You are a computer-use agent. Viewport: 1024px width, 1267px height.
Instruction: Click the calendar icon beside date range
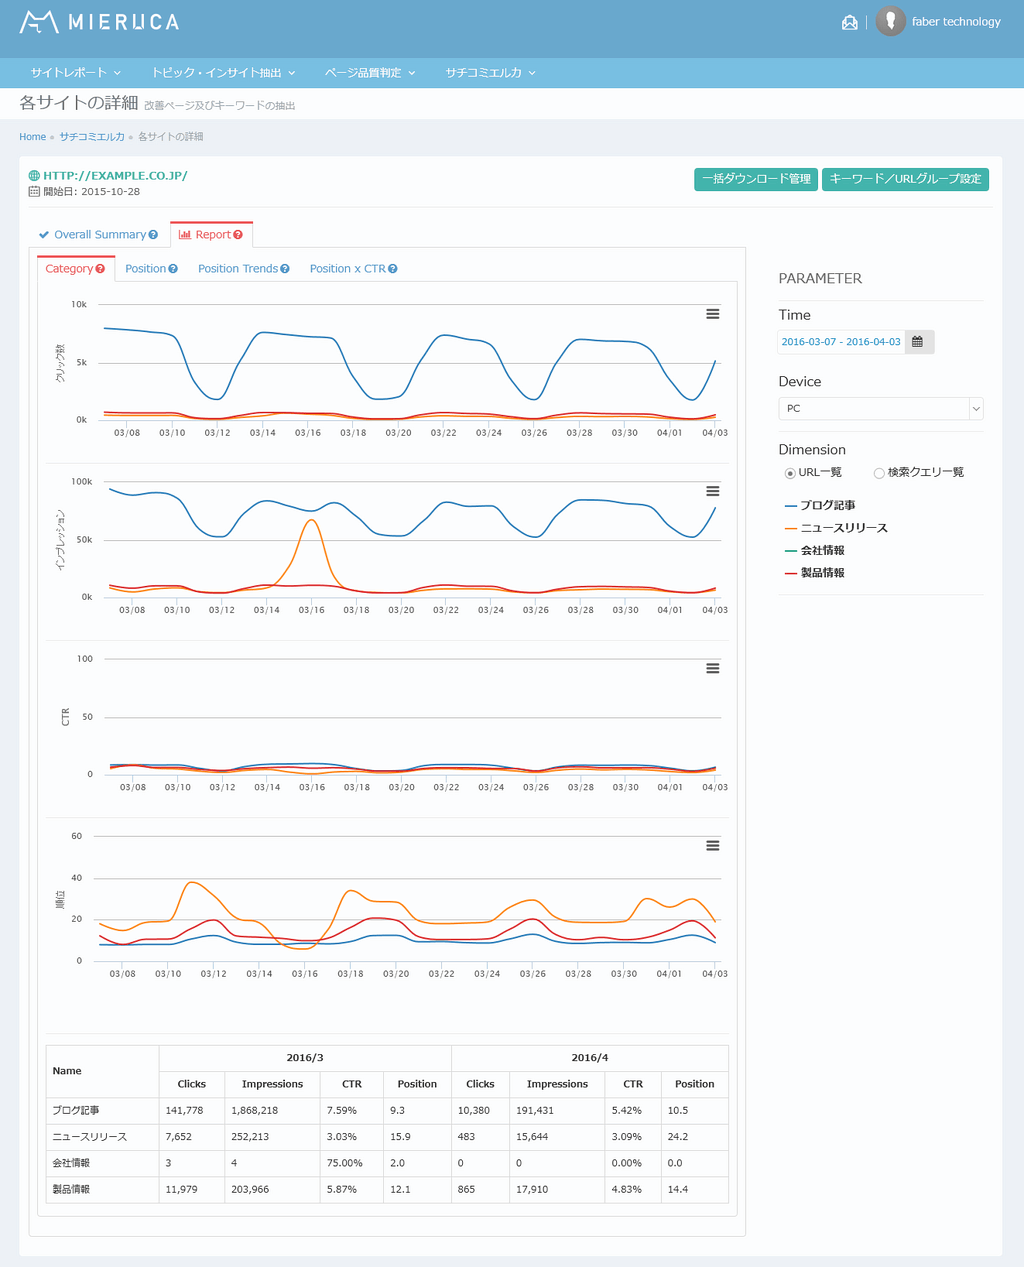click(x=918, y=342)
